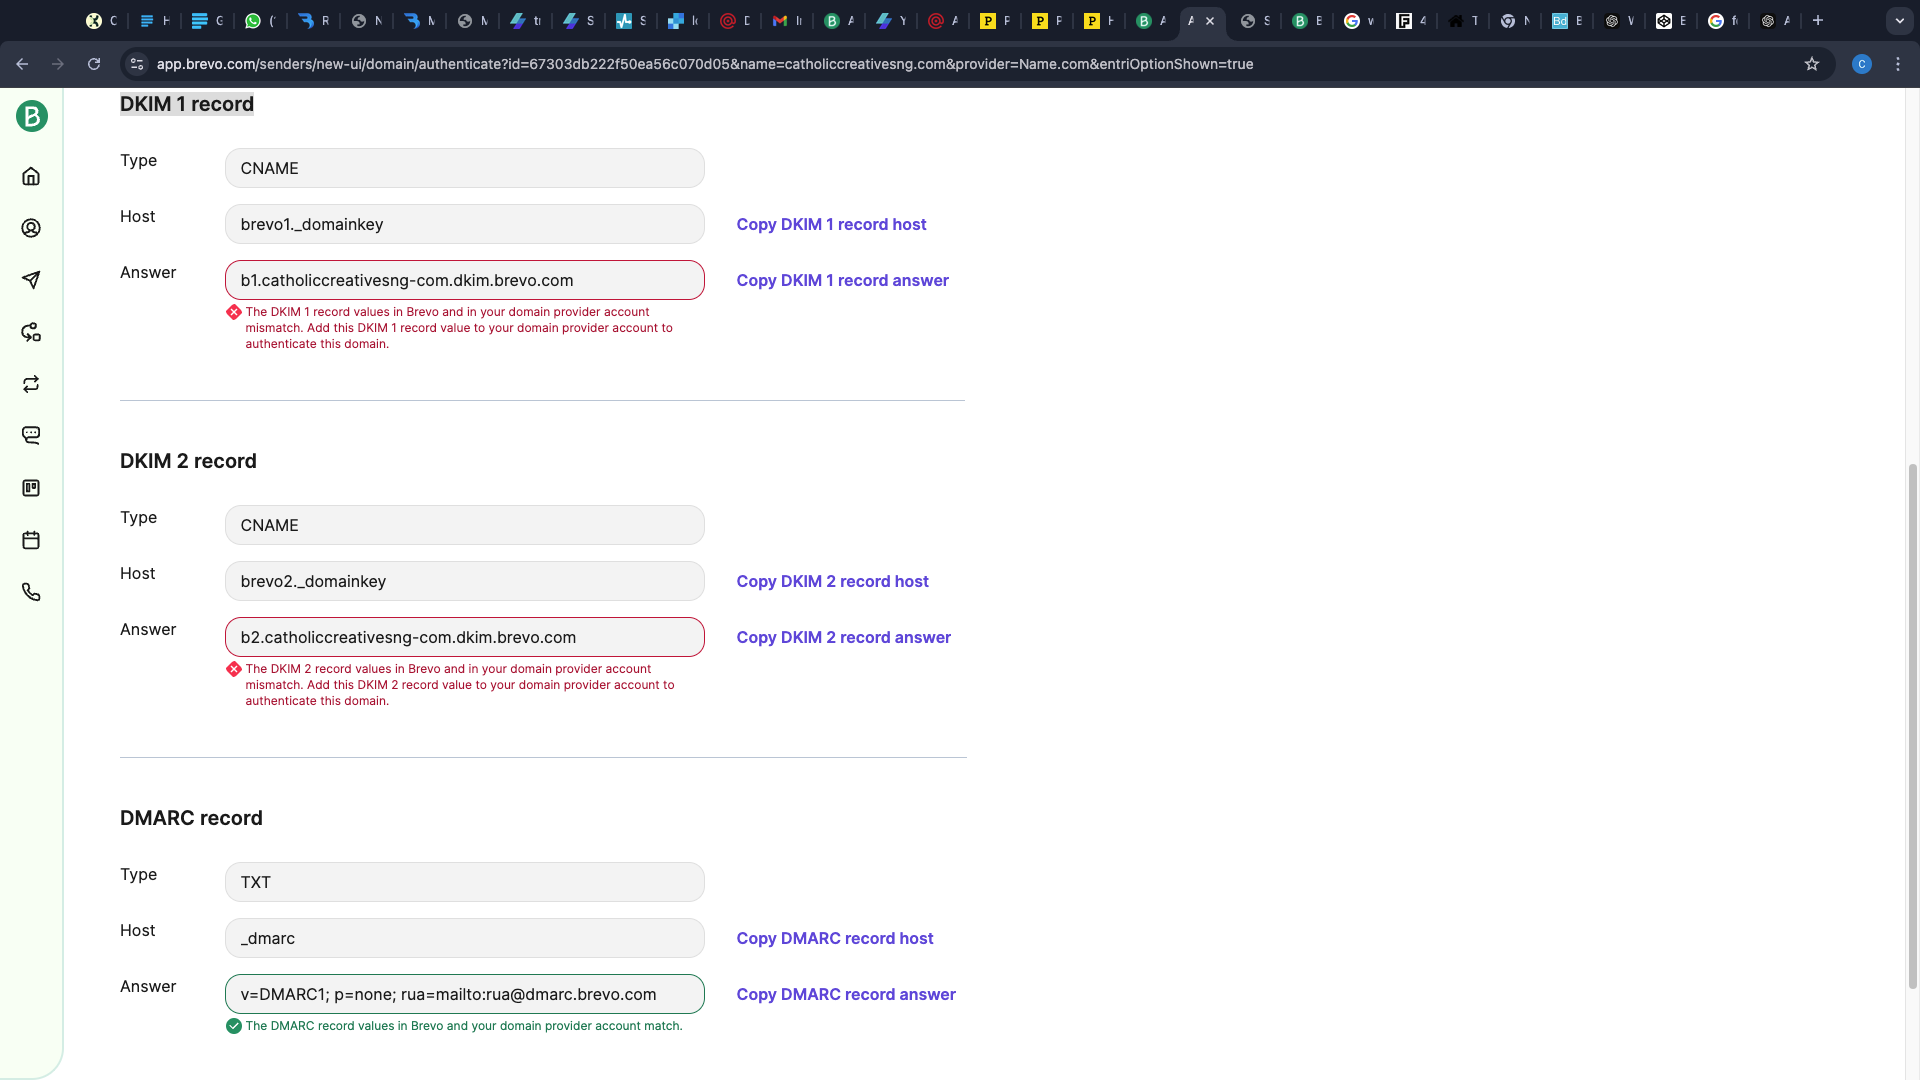The width and height of the screenshot is (1920, 1080).
Task: Open the Home icon in sidebar
Action: point(31,177)
